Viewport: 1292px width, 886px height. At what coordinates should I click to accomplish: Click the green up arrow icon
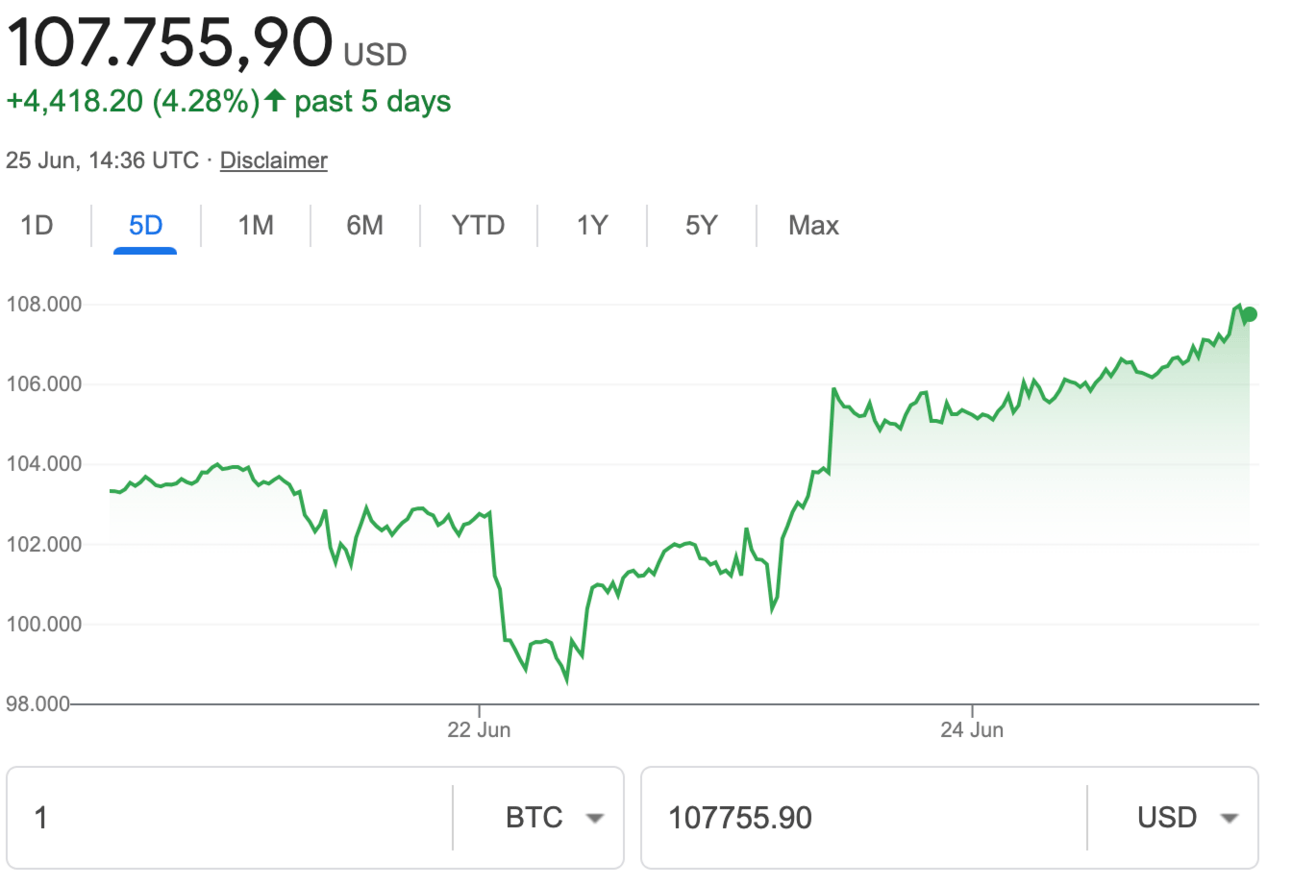276,101
